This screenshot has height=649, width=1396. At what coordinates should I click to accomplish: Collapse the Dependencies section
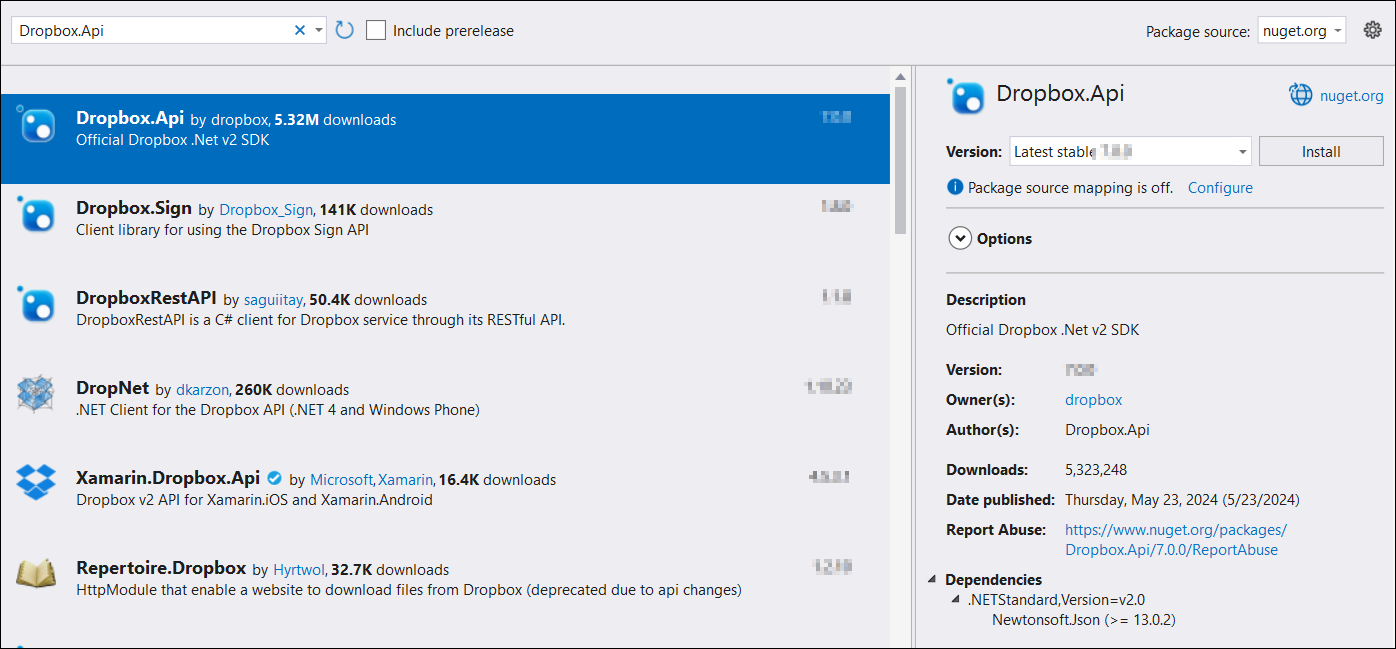tap(933, 579)
